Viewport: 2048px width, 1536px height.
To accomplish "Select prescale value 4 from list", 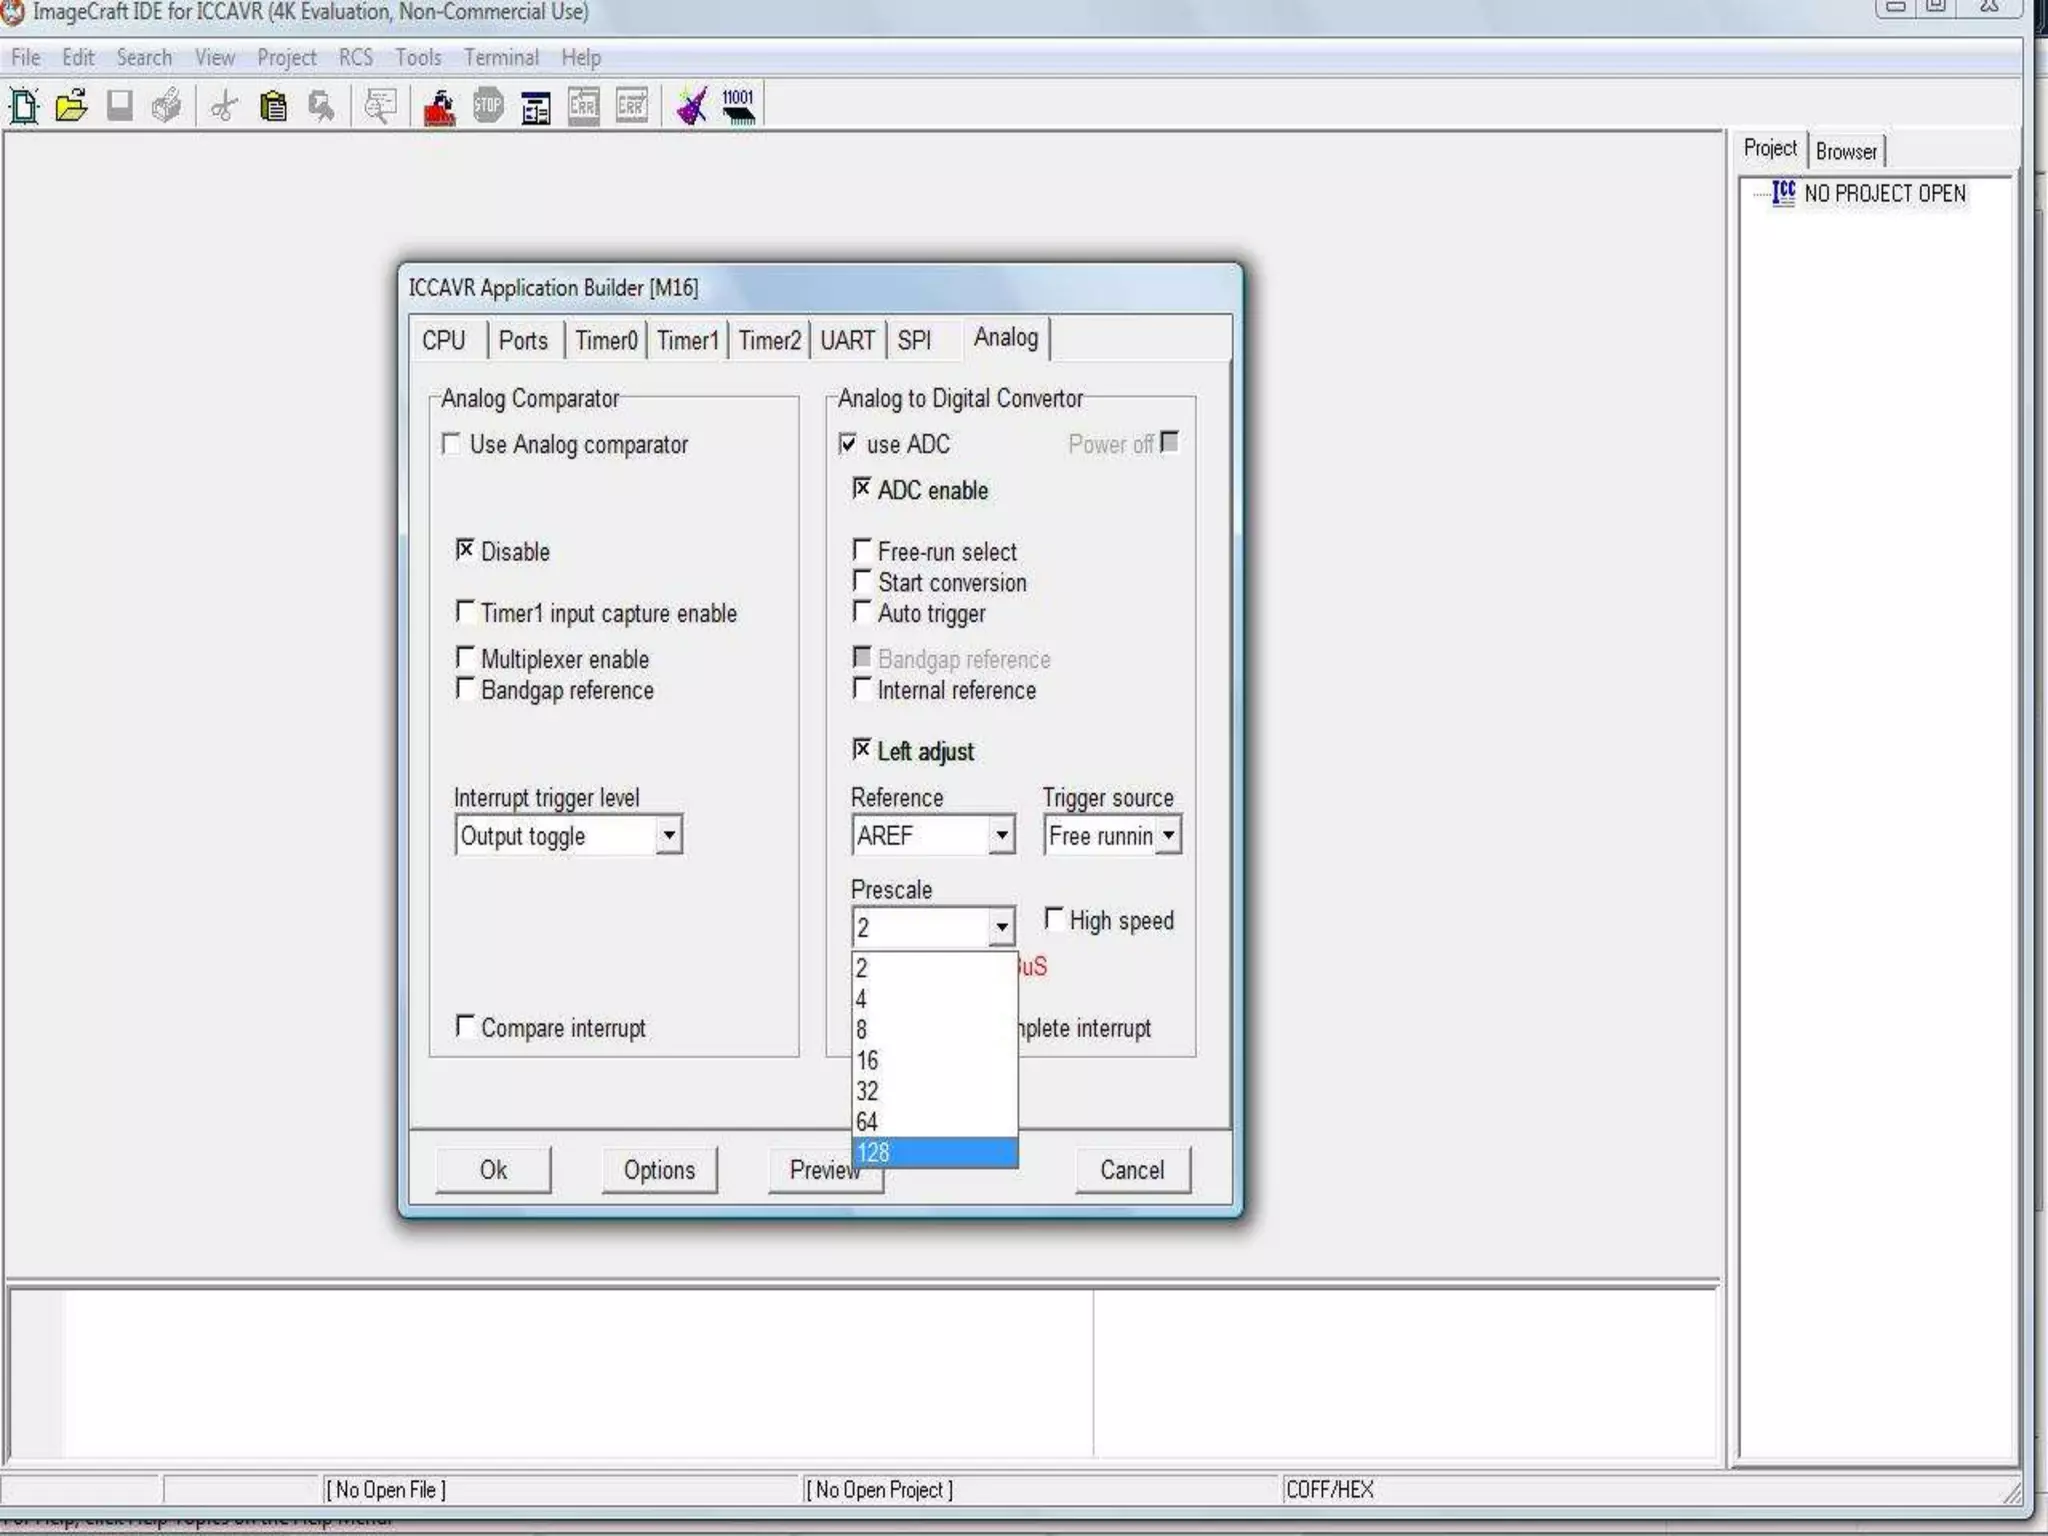I will click(934, 999).
